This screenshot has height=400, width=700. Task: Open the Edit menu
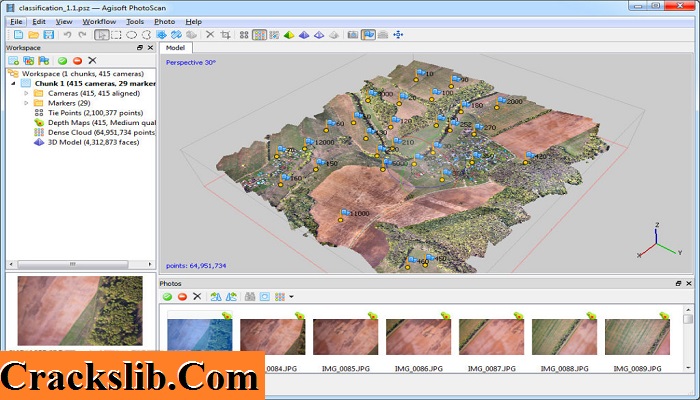coord(39,21)
